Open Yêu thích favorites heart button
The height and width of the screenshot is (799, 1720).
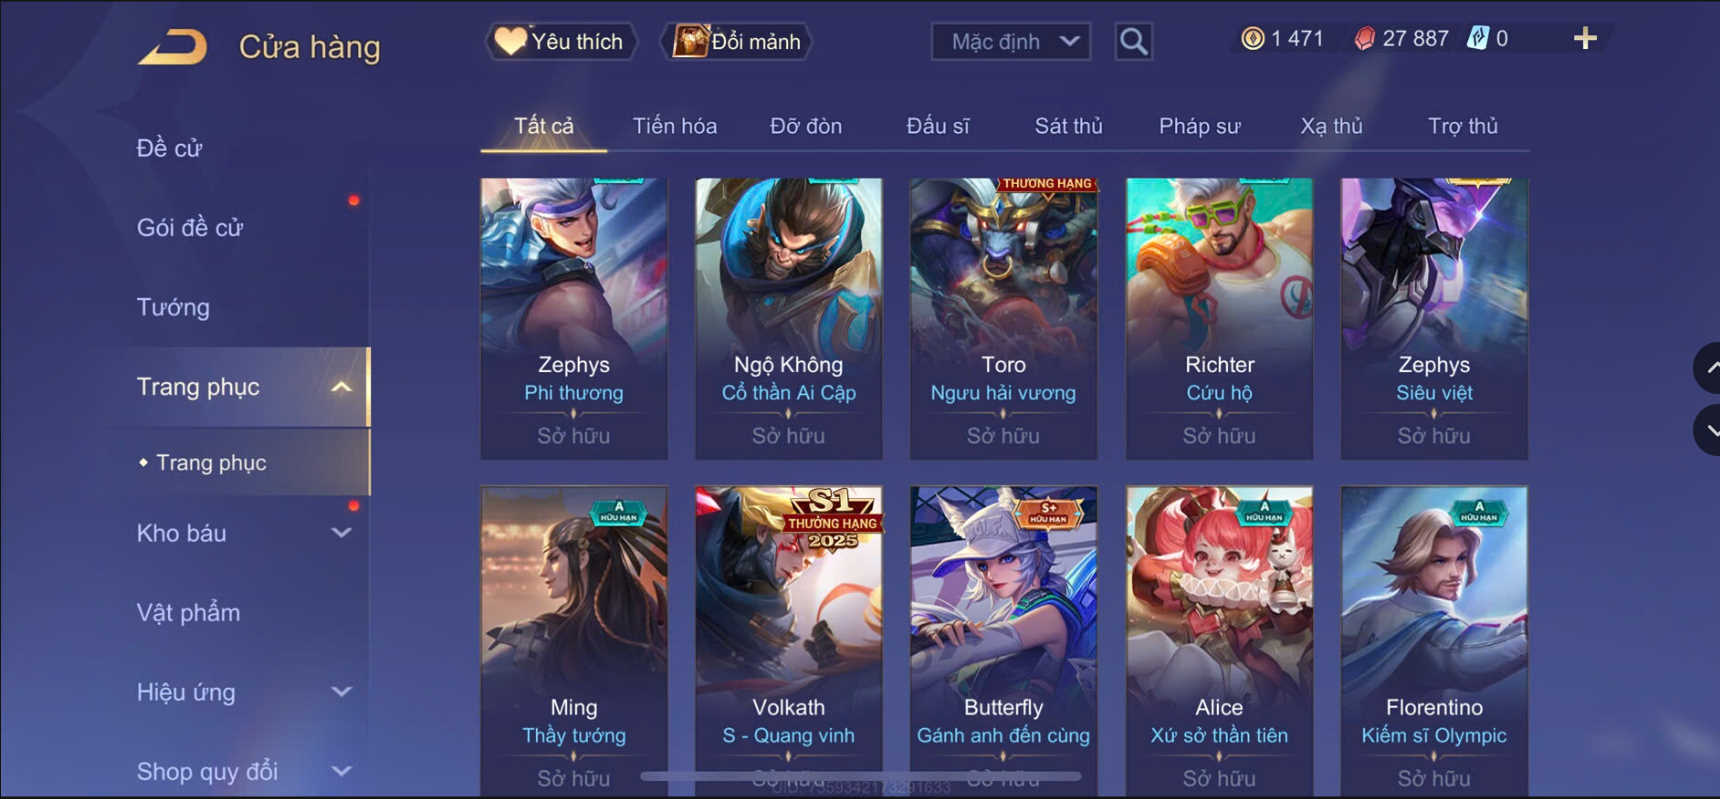coord(561,41)
